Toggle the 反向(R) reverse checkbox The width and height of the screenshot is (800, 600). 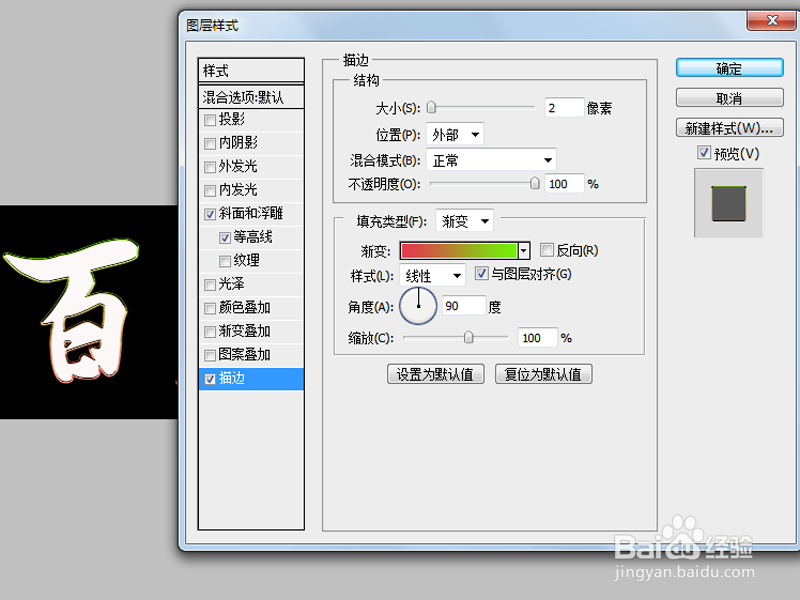[x=546, y=250]
